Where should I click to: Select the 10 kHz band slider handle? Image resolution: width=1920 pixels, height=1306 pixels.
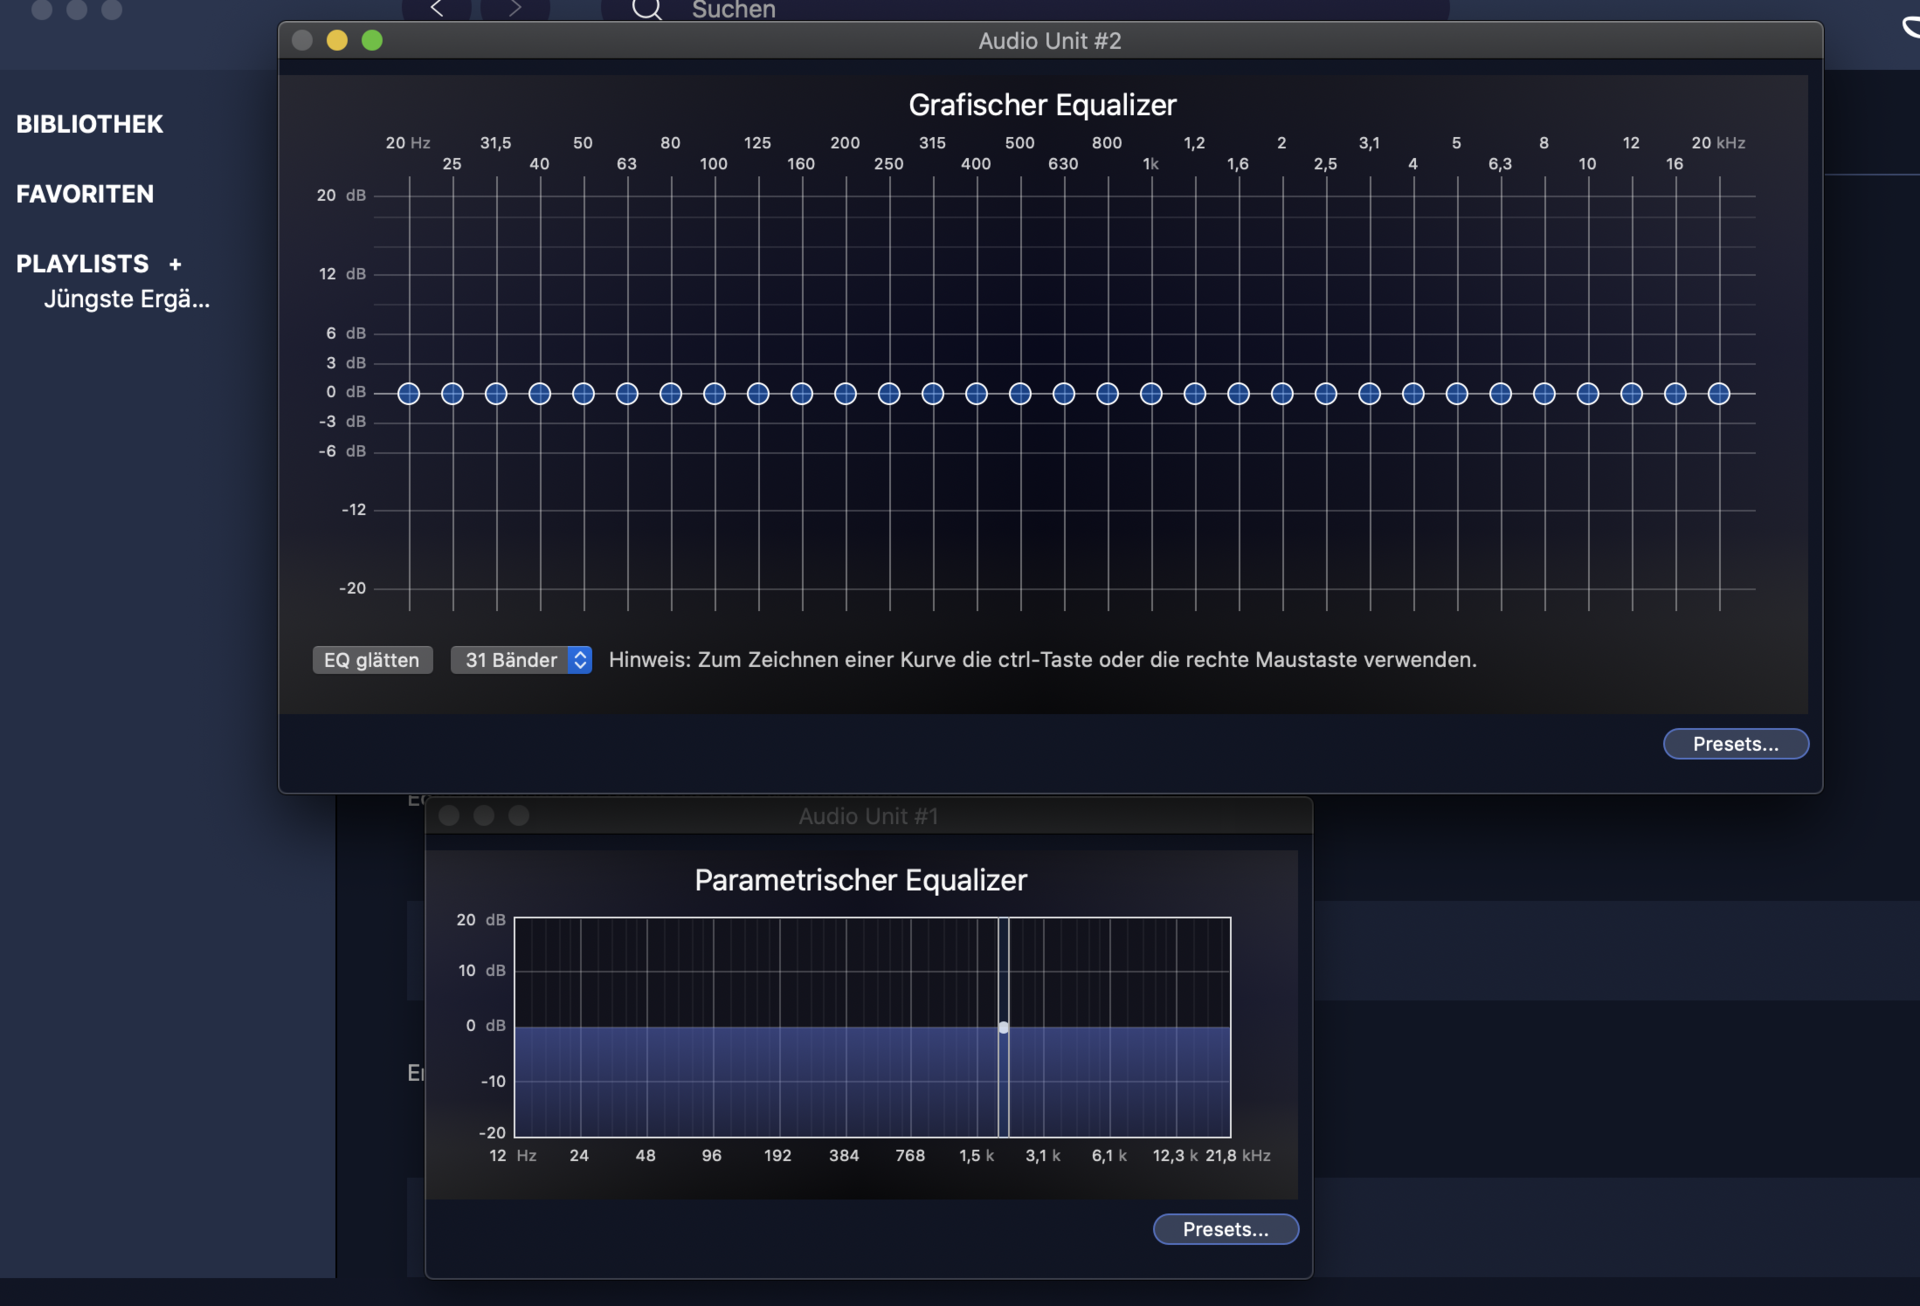pos(1588,394)
